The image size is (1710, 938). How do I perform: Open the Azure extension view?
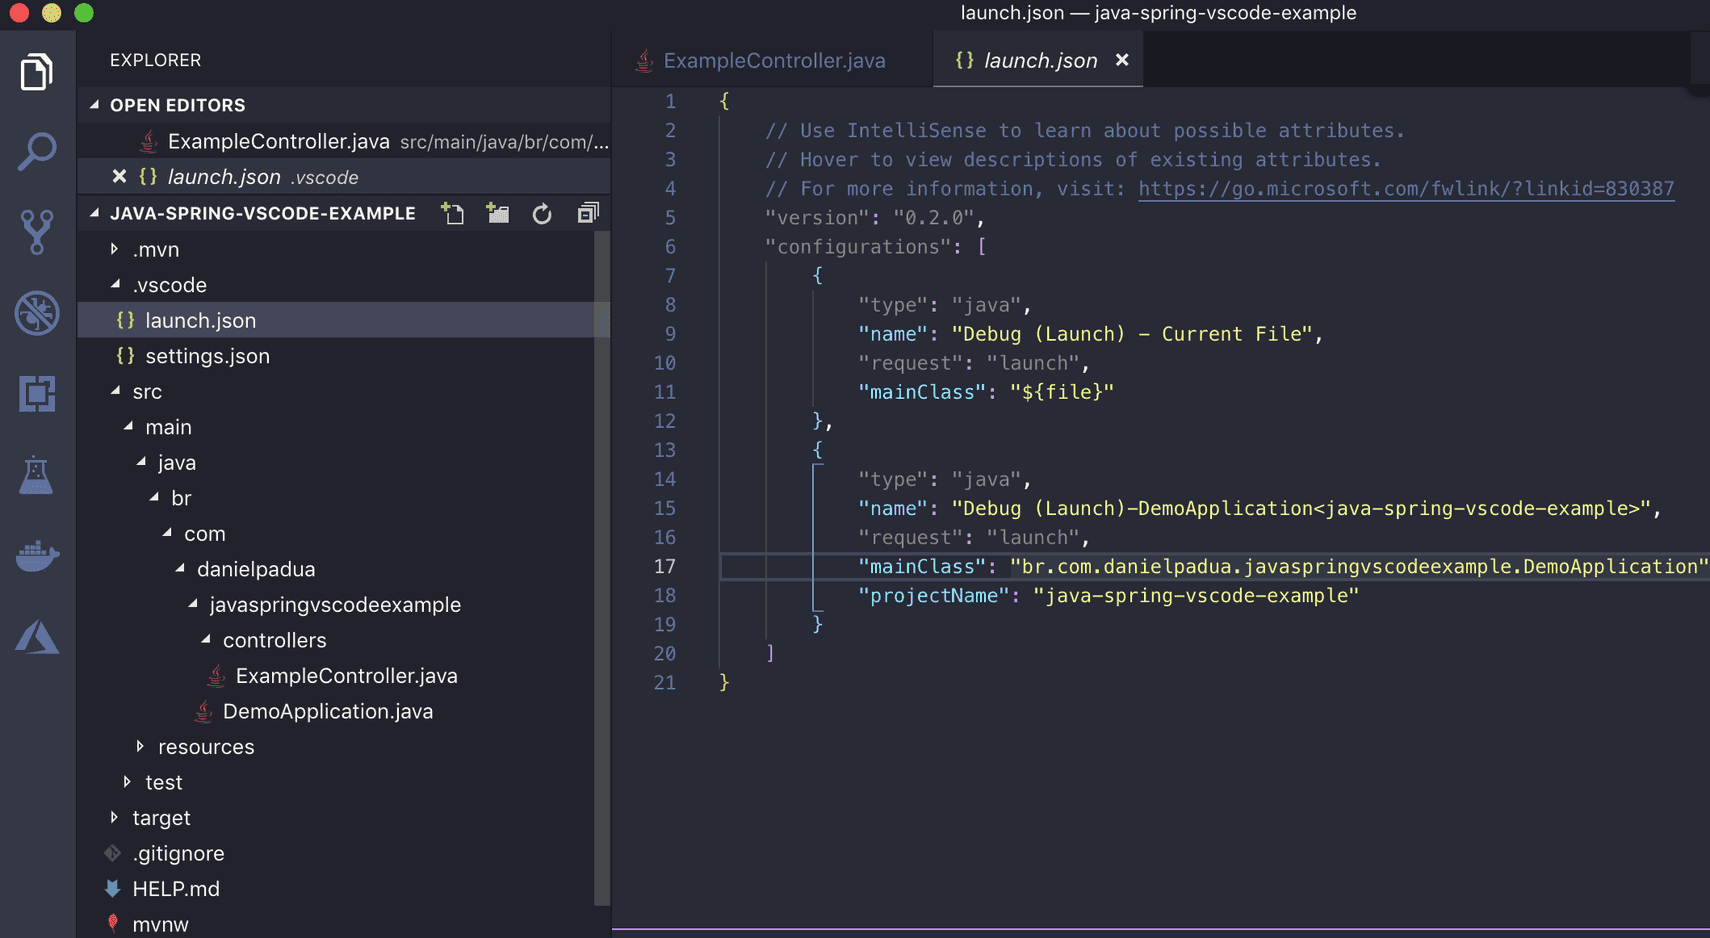tap(37, 637)
